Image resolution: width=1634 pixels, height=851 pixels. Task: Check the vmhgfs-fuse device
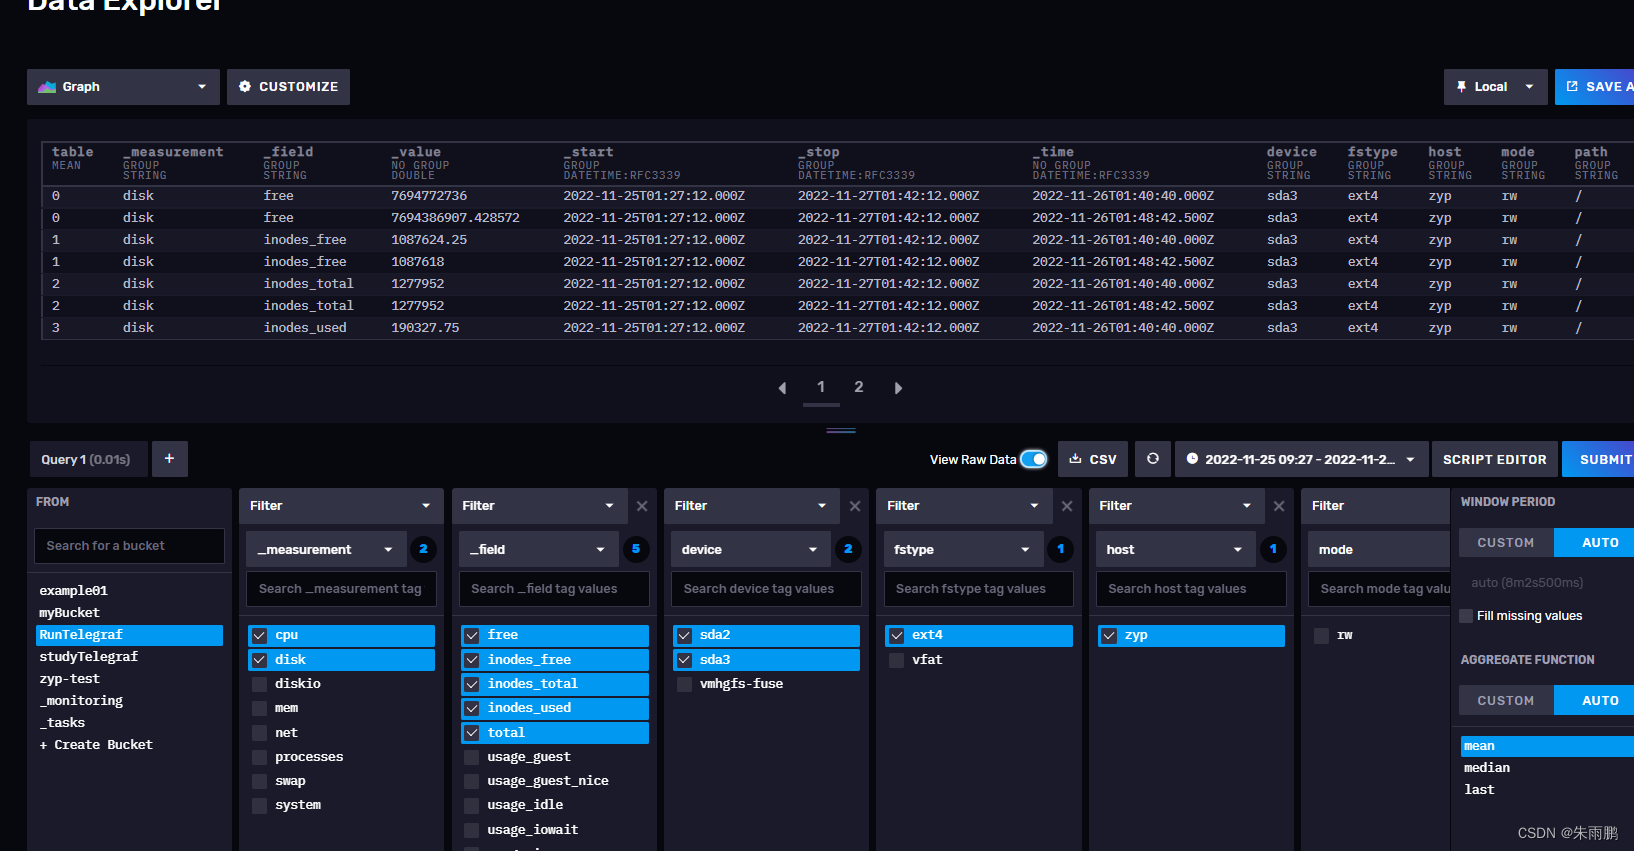coord(766,684)
